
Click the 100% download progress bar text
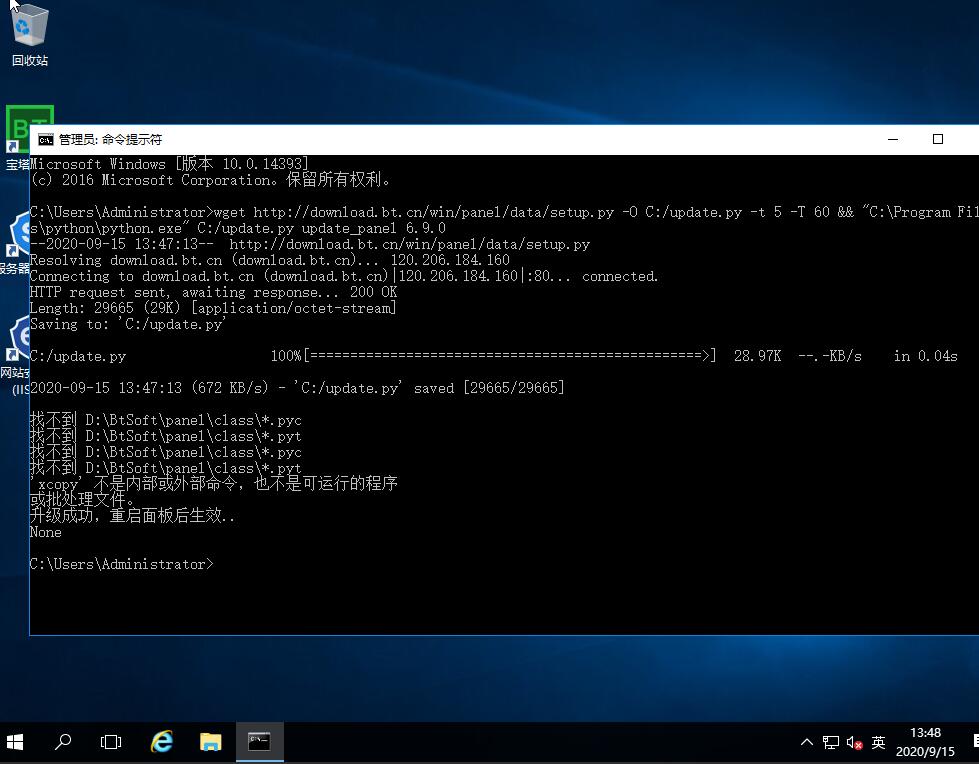click(x=493, y=356)
